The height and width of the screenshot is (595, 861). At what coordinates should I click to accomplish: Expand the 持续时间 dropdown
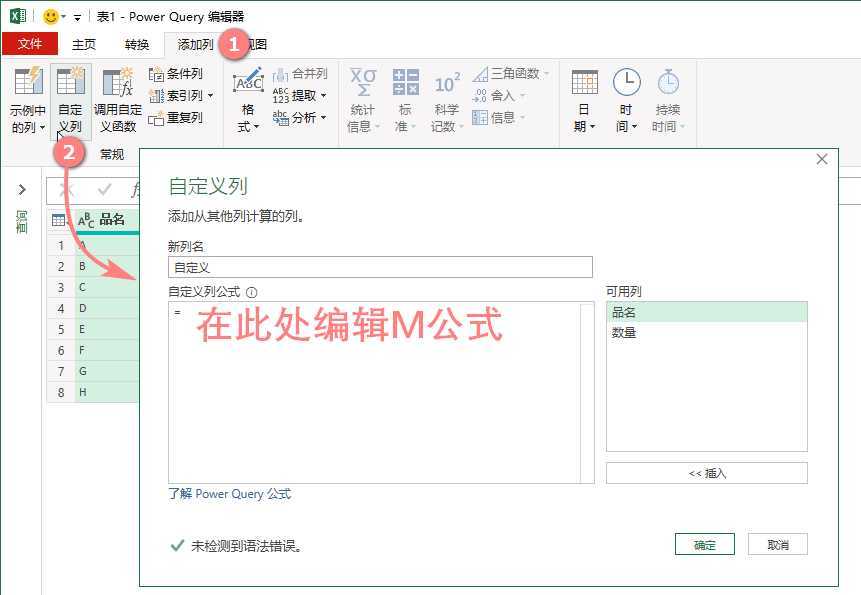point(668,95)
